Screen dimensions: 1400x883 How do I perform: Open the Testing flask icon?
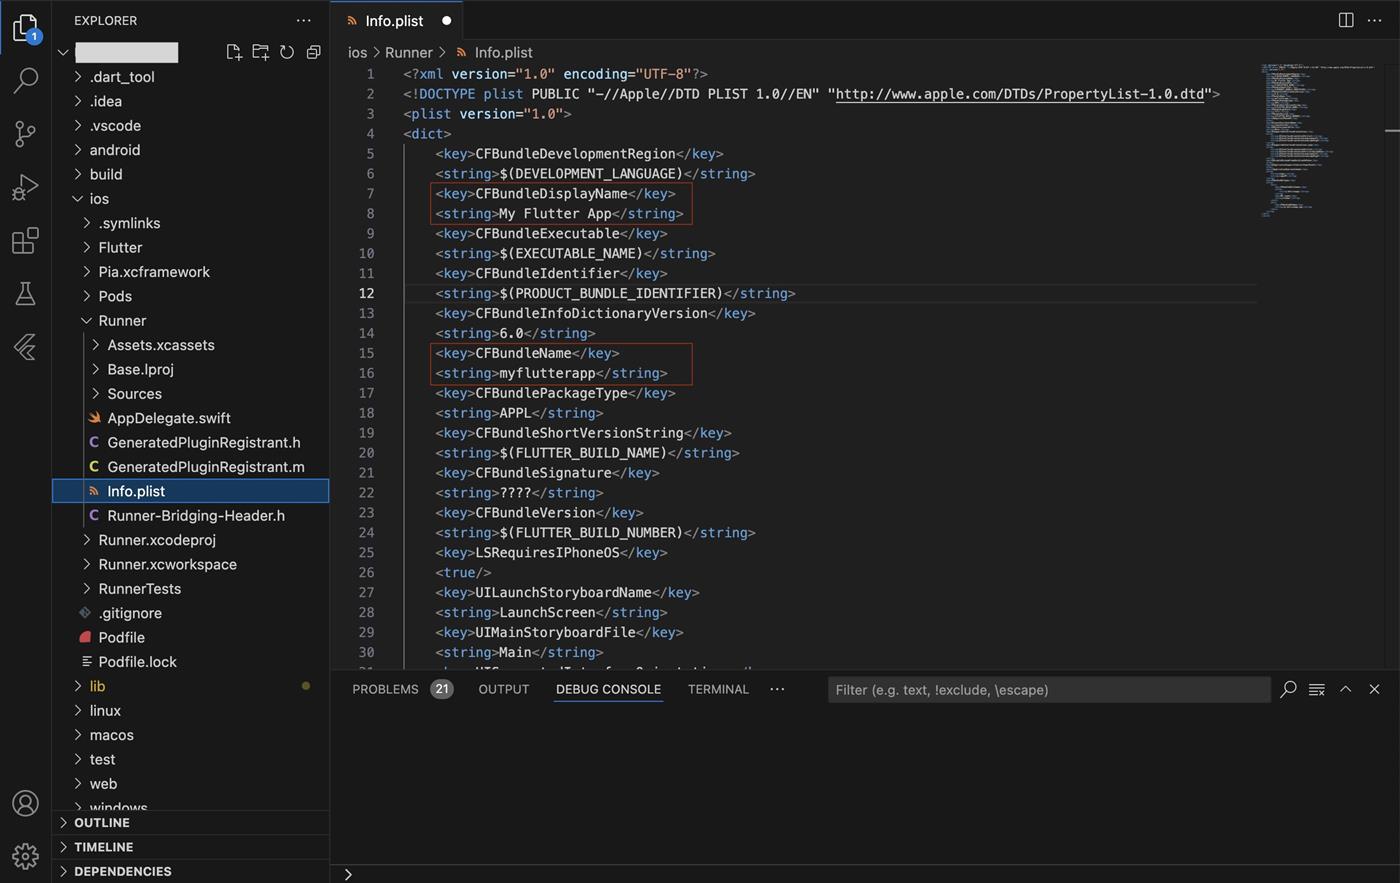point(26,293)
